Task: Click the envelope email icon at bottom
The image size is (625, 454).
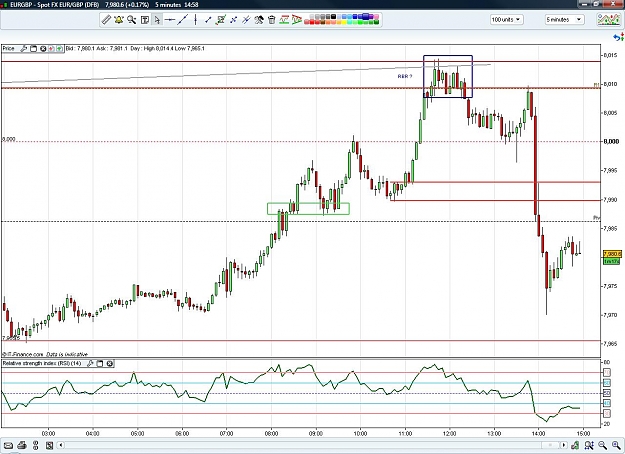Action: click(8, 445)
